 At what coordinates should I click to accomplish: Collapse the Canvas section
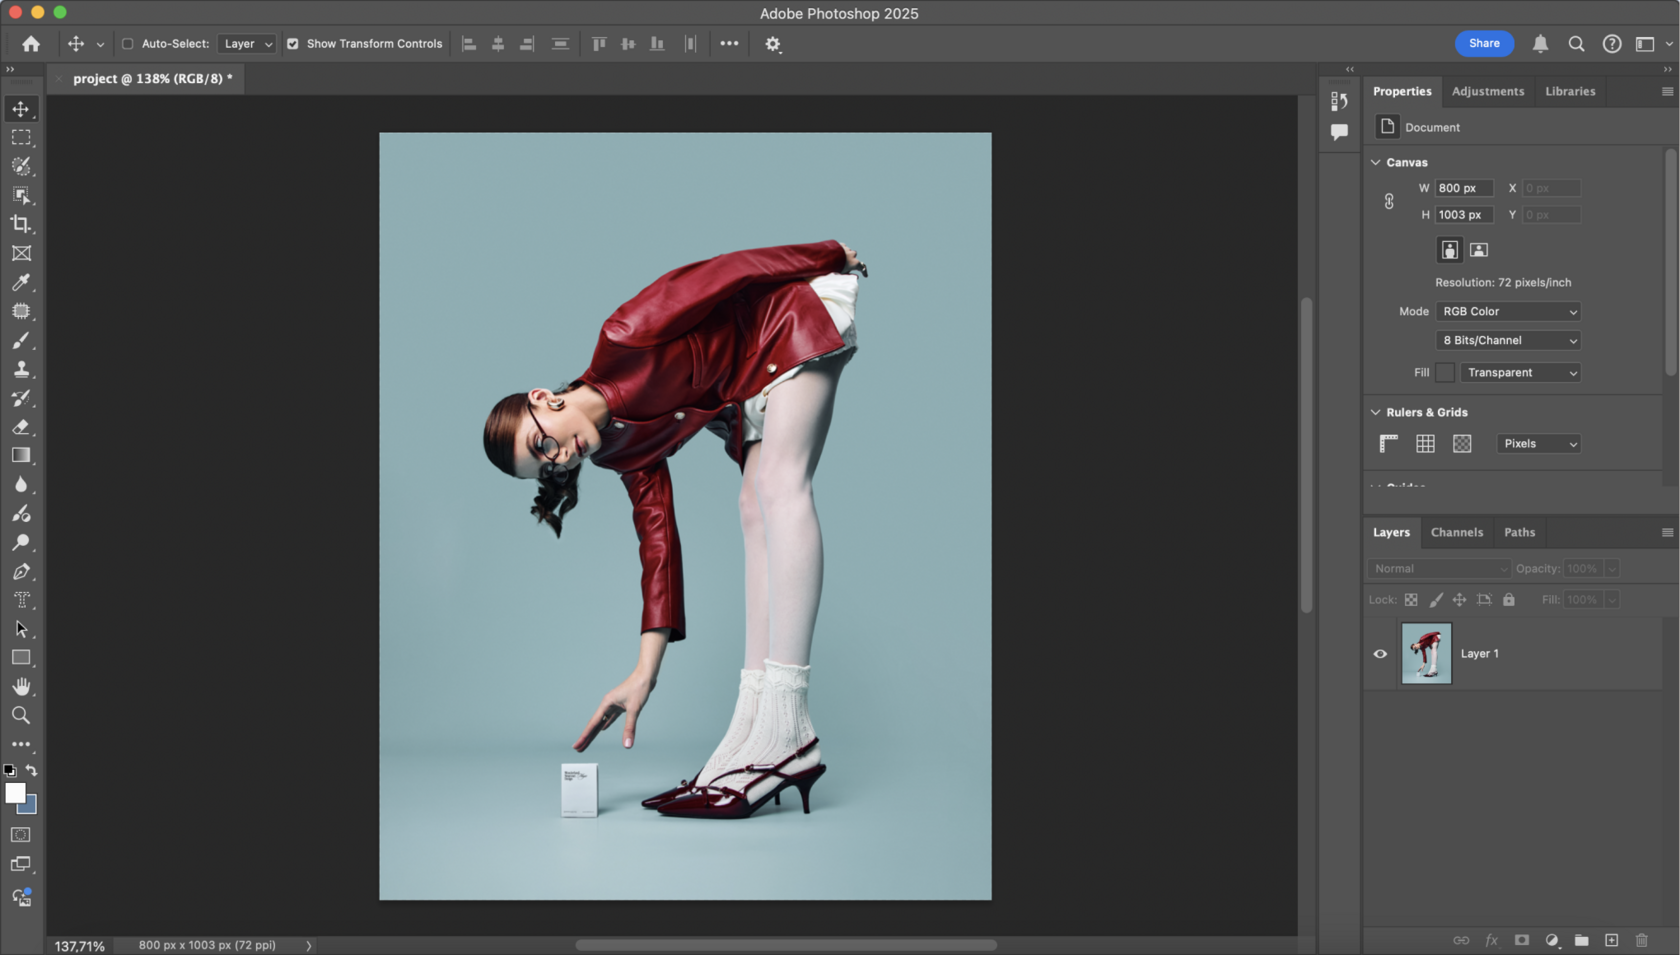[x=1376, y=162]
